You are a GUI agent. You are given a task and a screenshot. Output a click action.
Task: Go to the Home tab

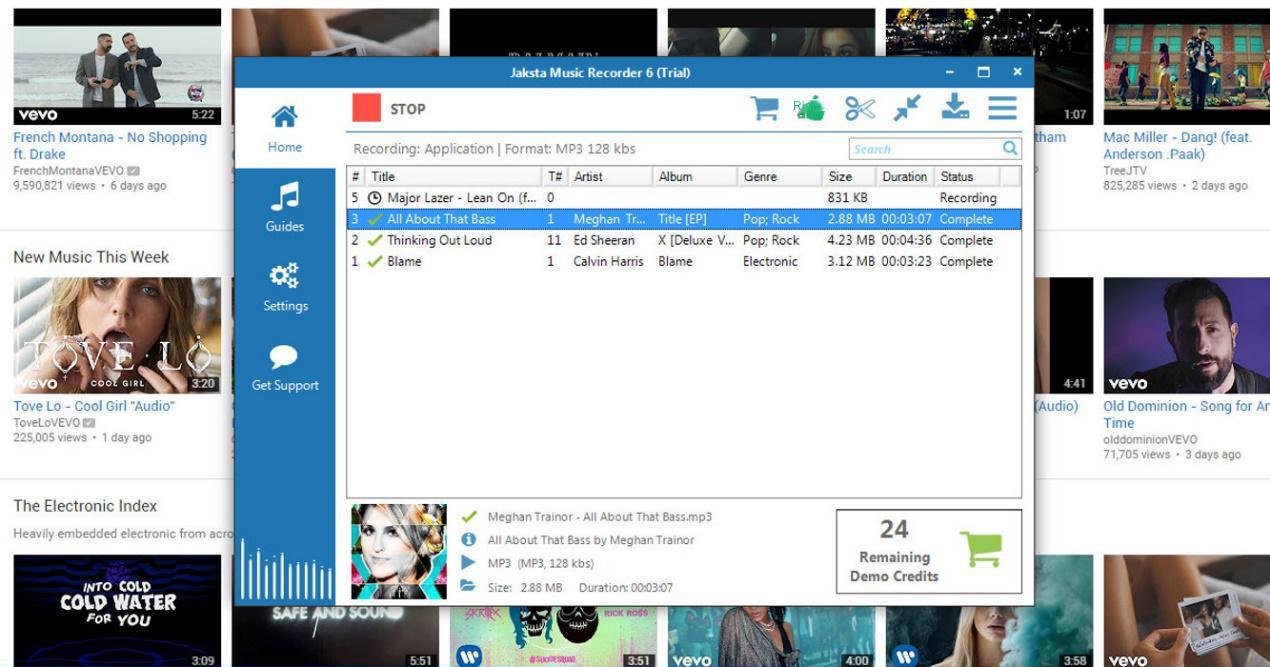click(x=285, y=129)
